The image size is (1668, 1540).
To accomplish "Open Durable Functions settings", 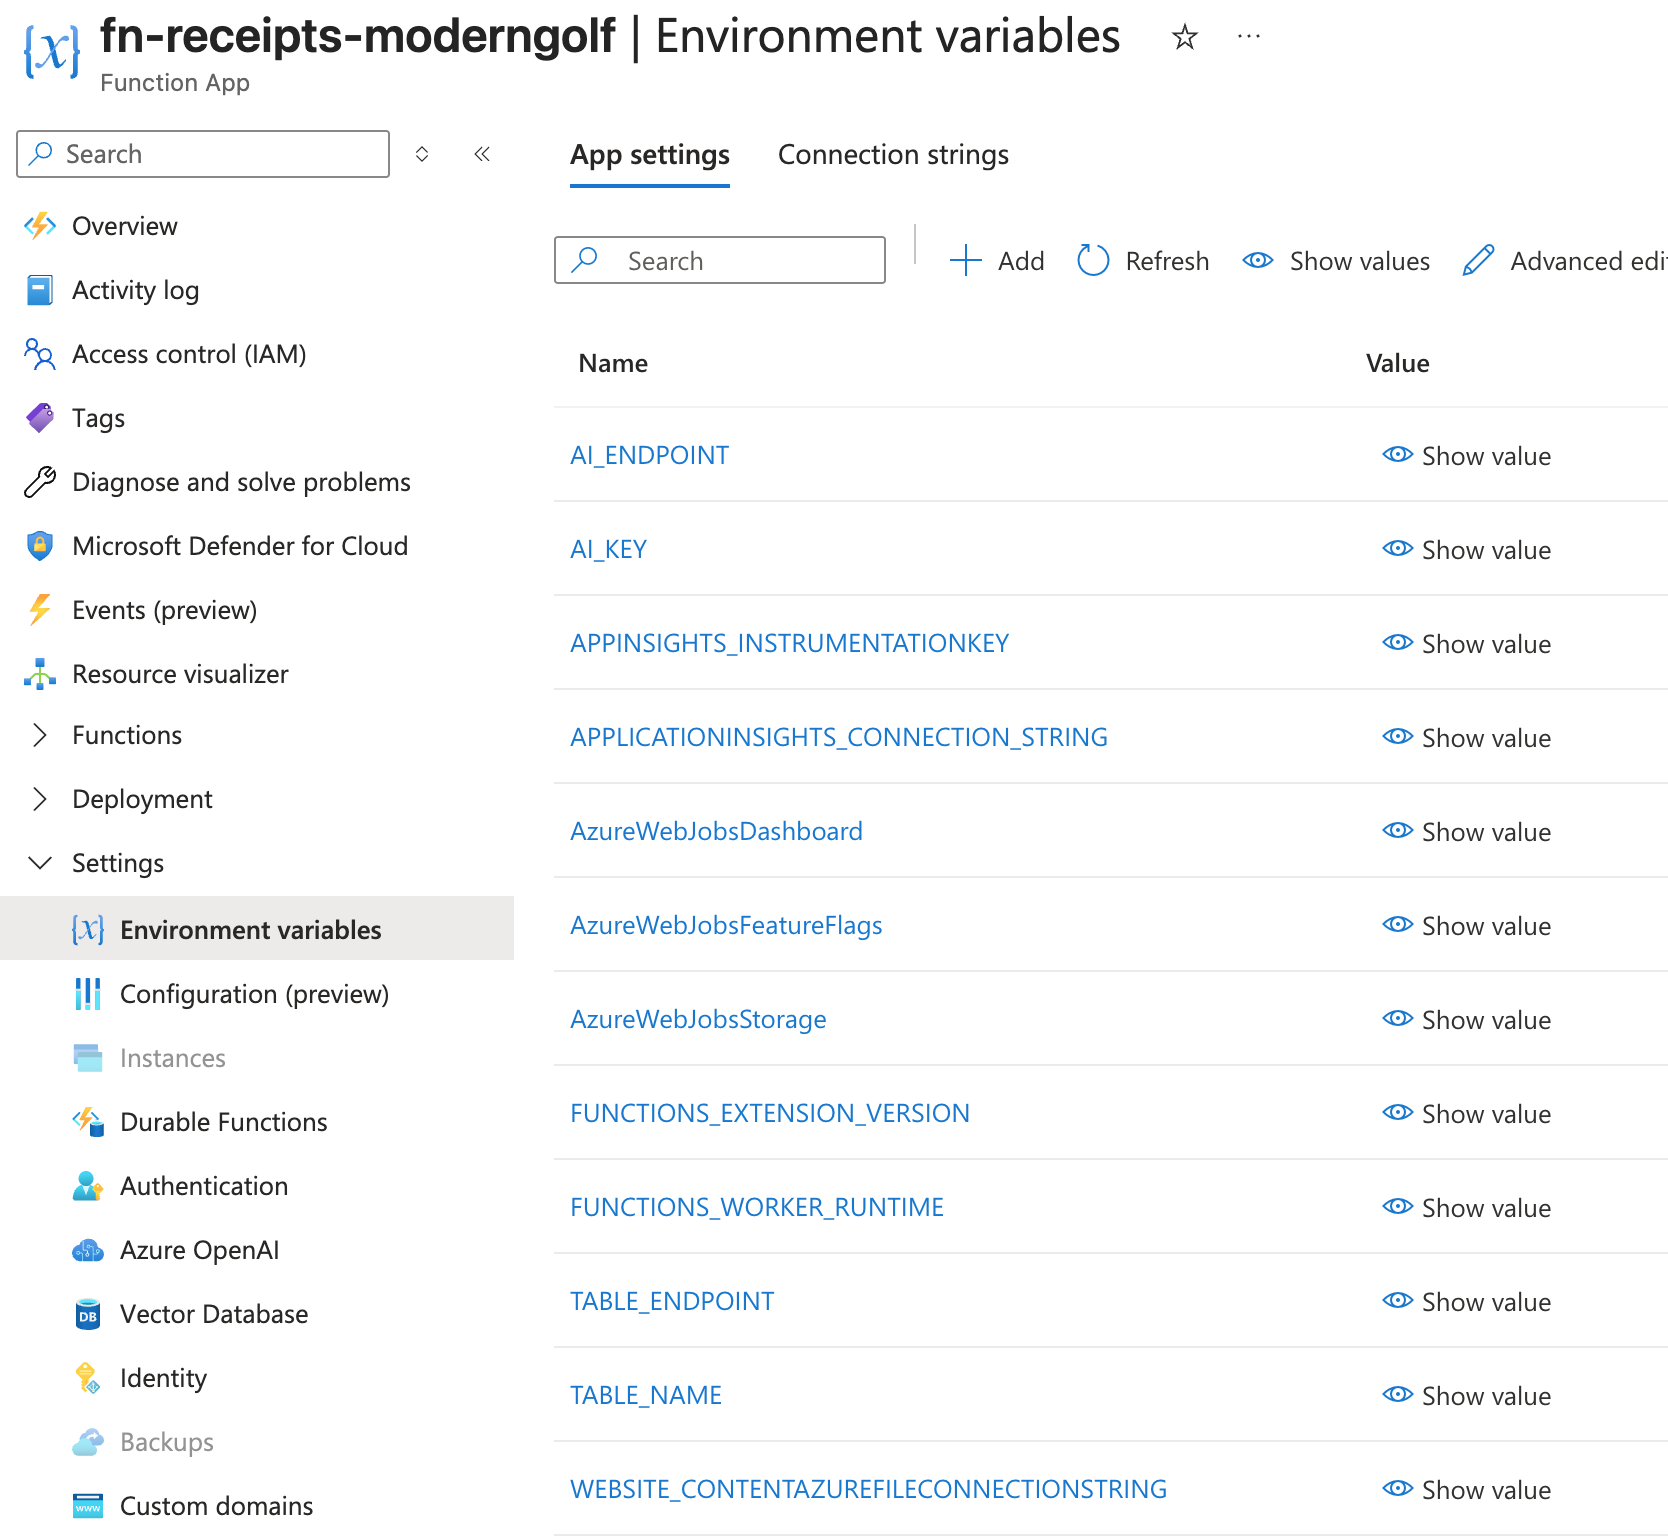I will point(223,1122).
